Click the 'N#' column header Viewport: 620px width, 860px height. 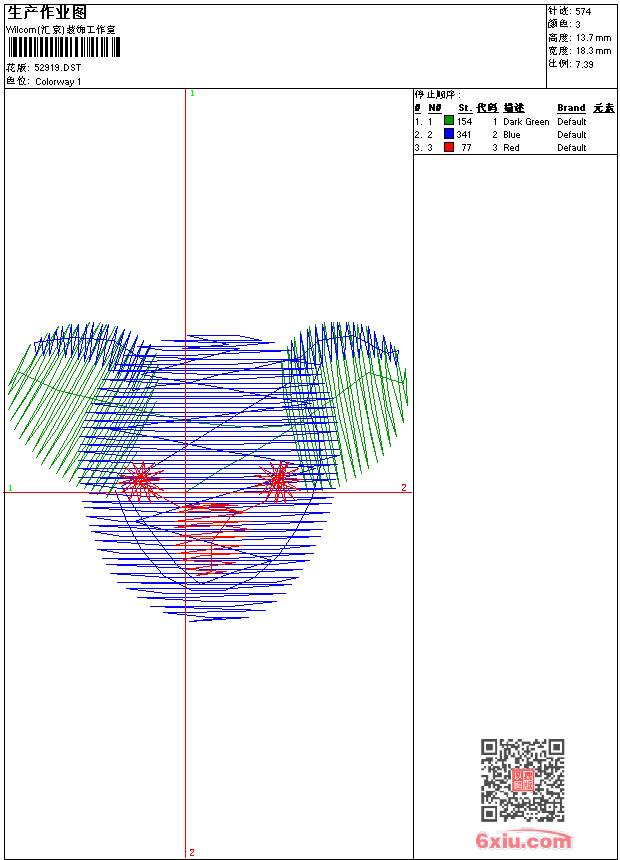coord(435,108)
